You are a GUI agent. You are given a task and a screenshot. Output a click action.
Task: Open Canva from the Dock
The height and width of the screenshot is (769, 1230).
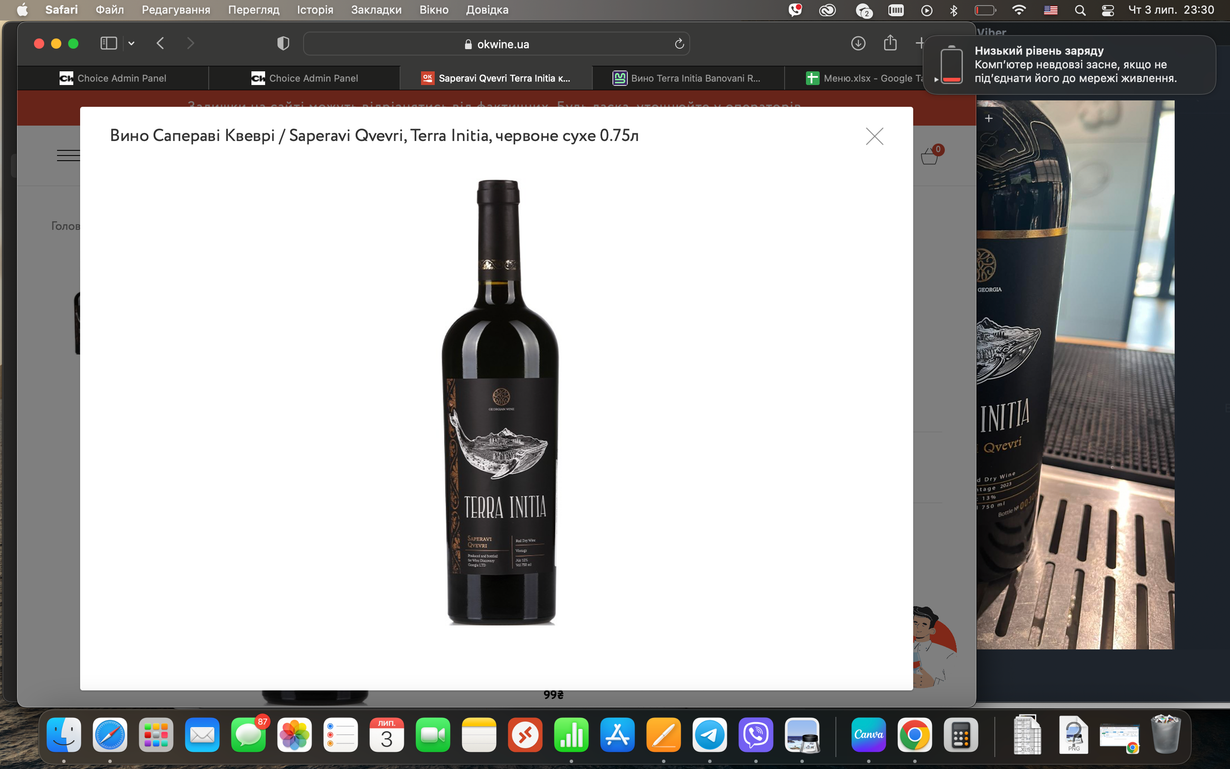(869, 735)
